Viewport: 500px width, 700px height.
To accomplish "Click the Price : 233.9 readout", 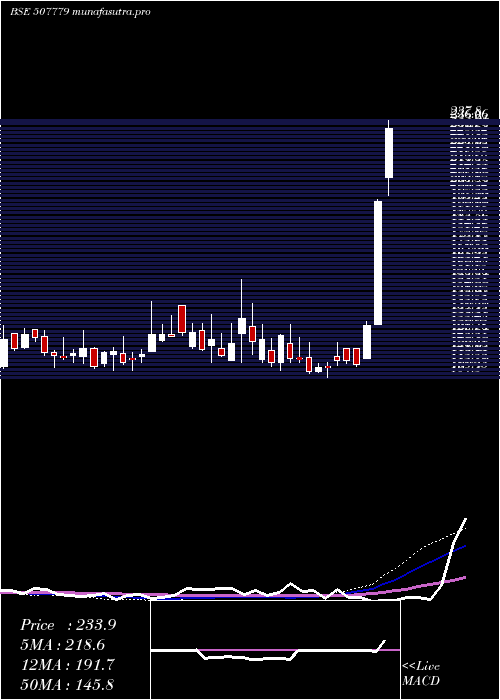I will 68,625.
